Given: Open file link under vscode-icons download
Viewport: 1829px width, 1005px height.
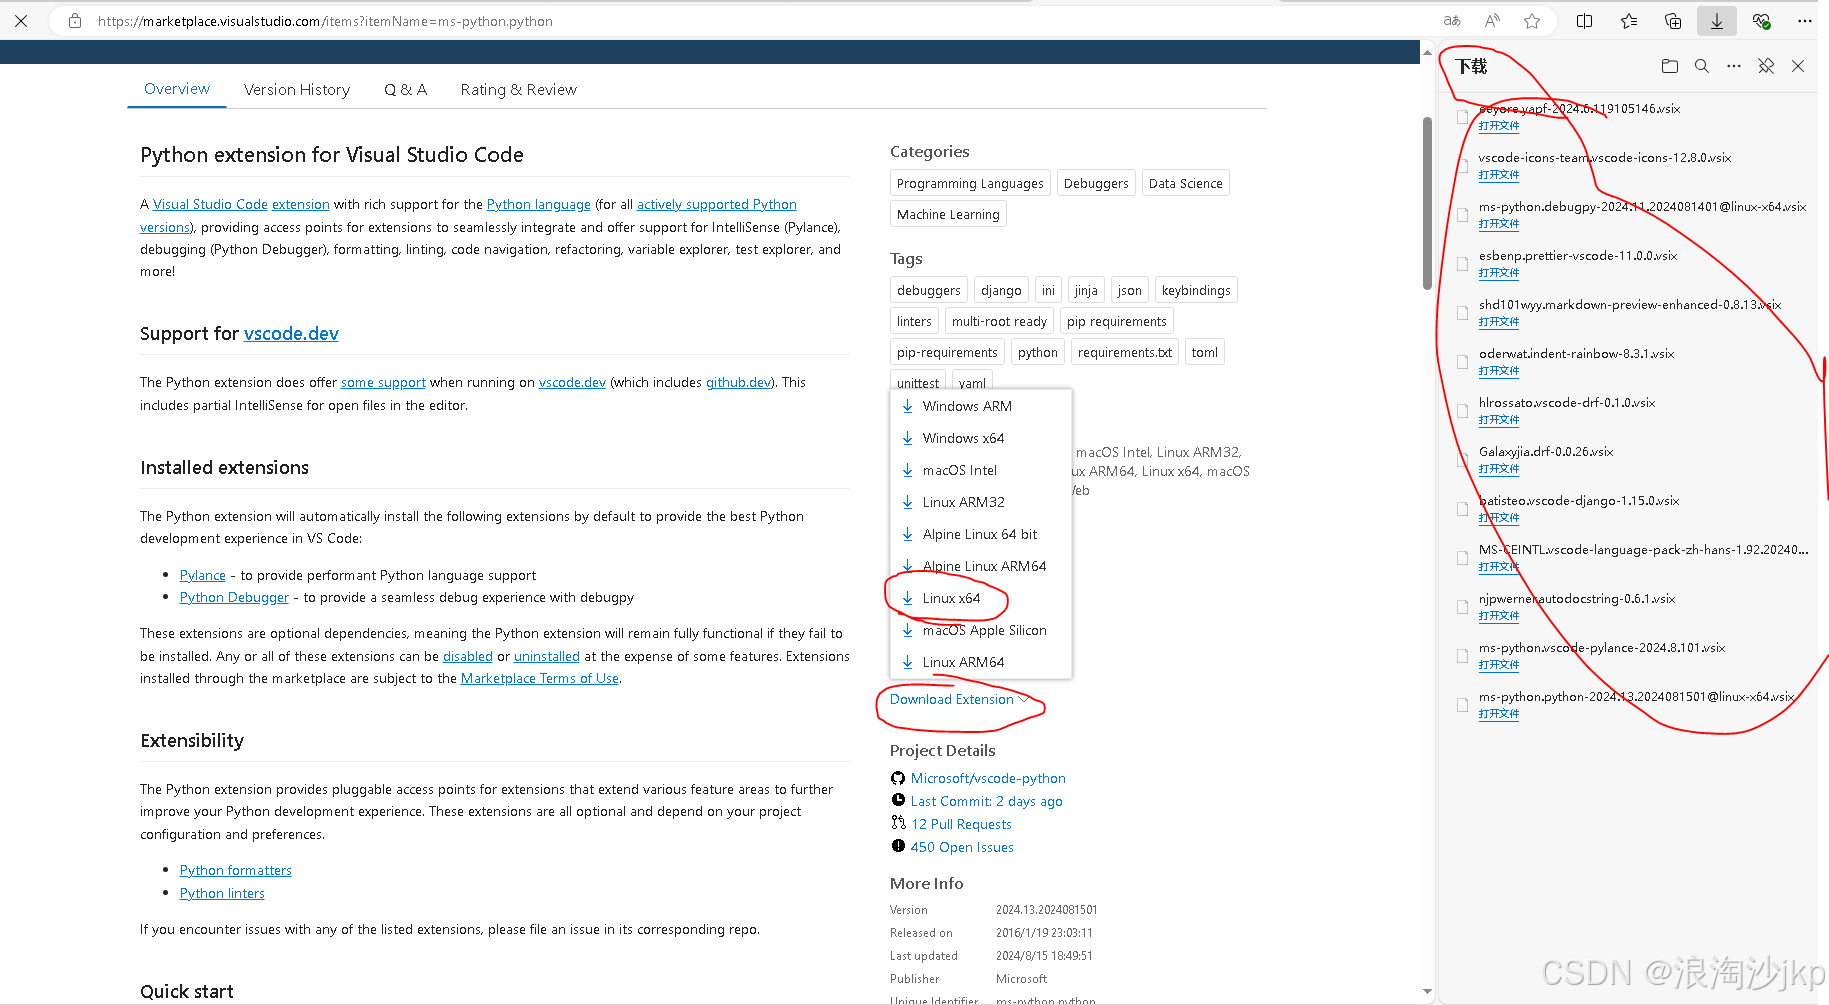Looking at the screenshot, I should pyautogui.click(x=1498, y=175).
